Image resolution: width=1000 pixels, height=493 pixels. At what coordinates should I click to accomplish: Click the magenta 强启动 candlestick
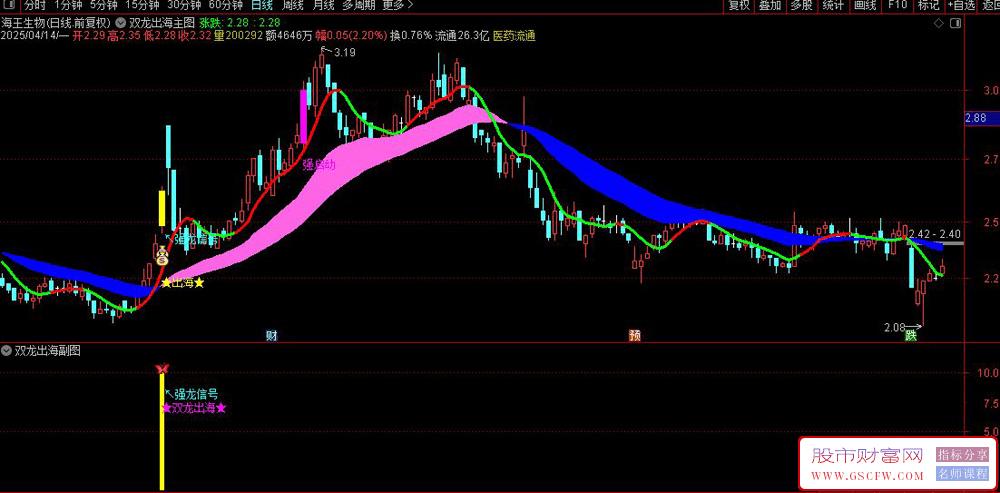coord(304,116)
